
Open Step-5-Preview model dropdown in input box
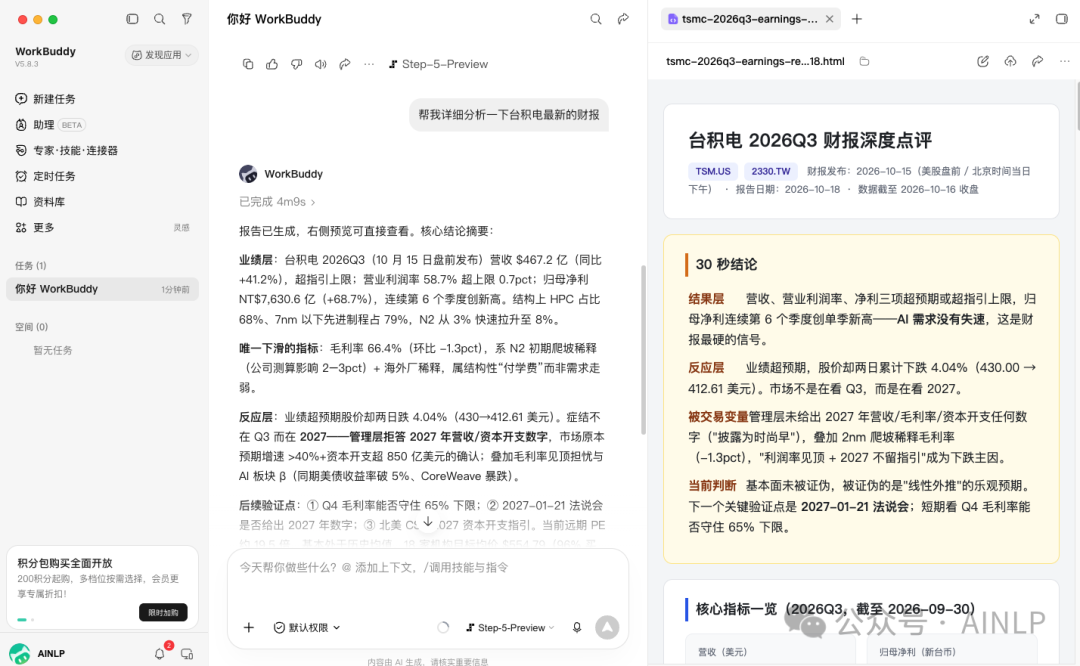click(x=510, y=627)
